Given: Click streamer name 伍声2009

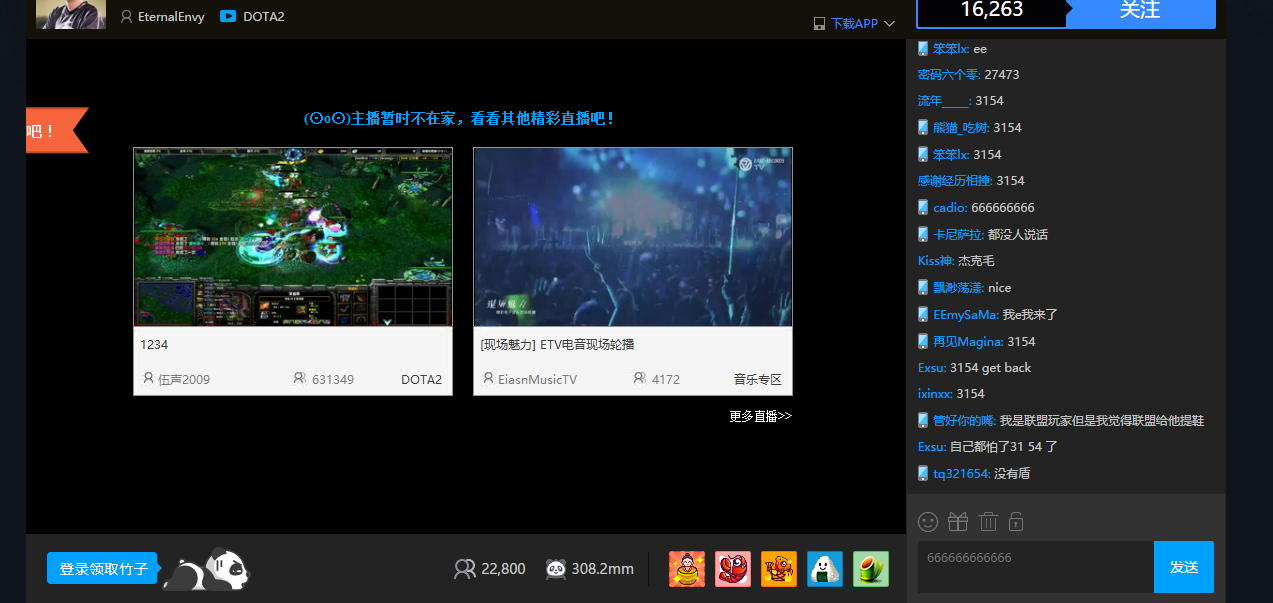Looking at the screenshot, I should point(184,379).
